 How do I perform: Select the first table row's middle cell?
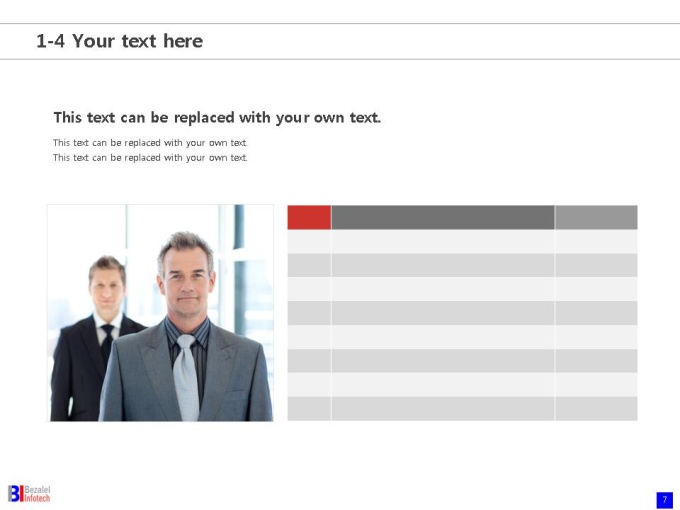pyautogui.click(x=443, y=242)
